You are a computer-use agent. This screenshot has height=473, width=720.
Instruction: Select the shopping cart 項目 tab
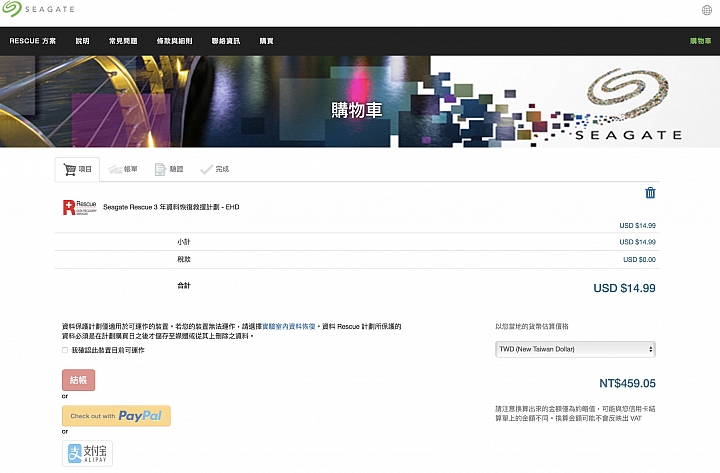[78, 169]
